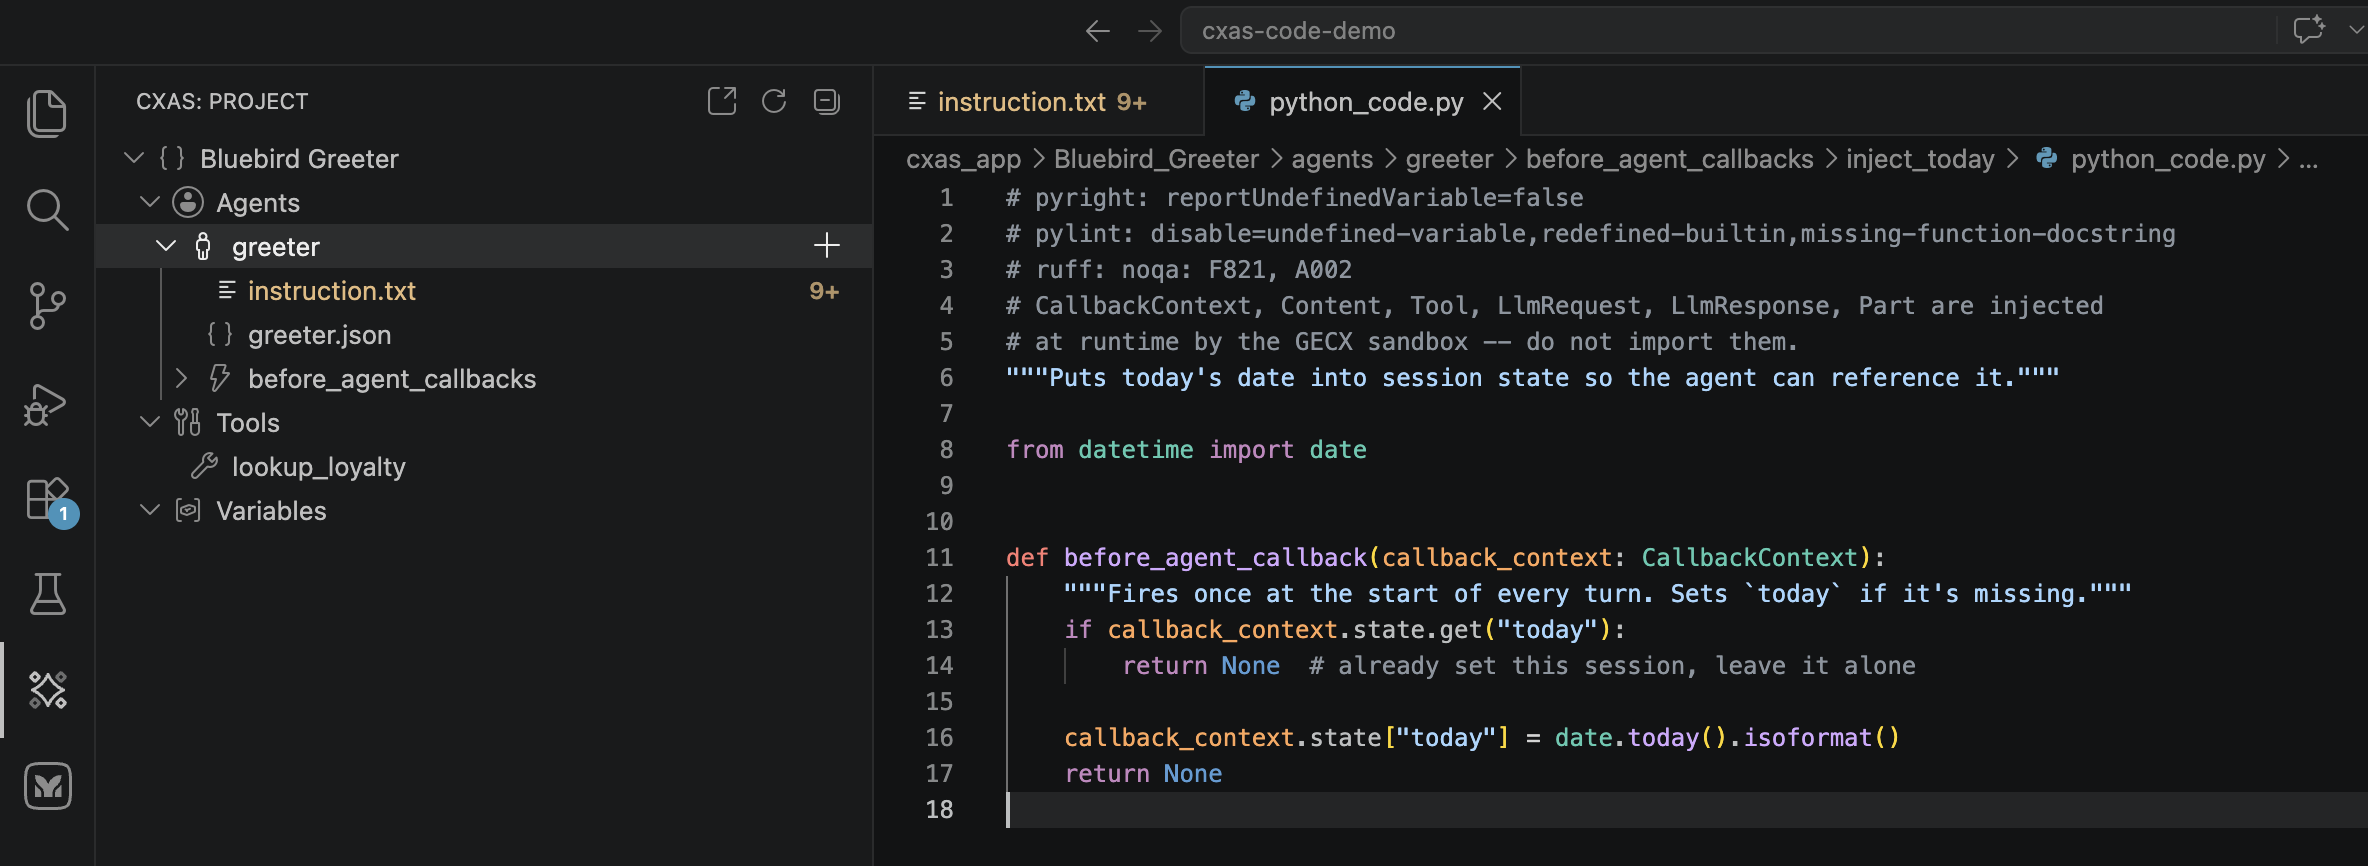Click 'before_agent_callback' function name
Viewport: 2368px width, 866px height.
[x=1215, y=557]
